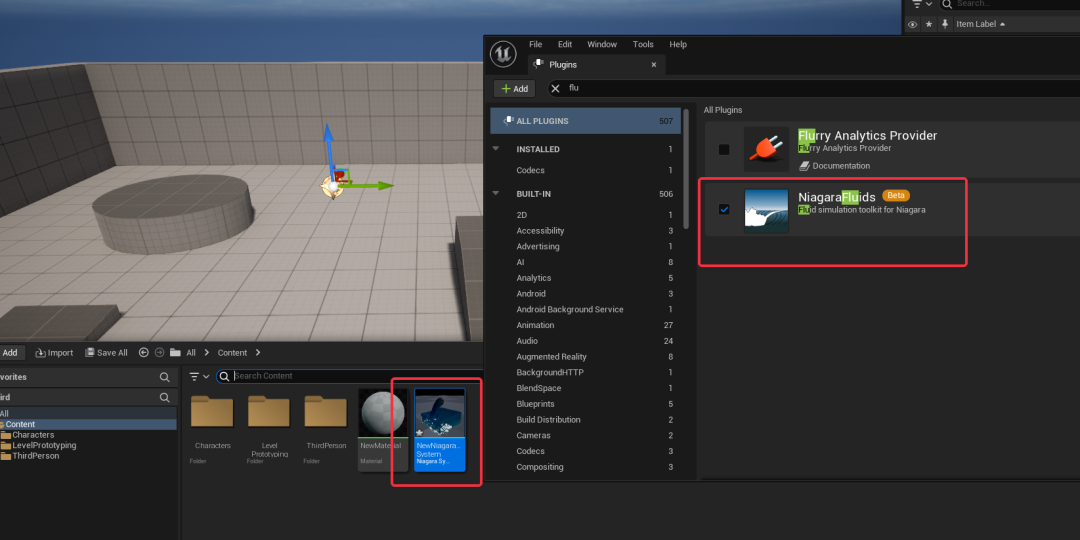Click the Unreal Engine logo icon

503,54
